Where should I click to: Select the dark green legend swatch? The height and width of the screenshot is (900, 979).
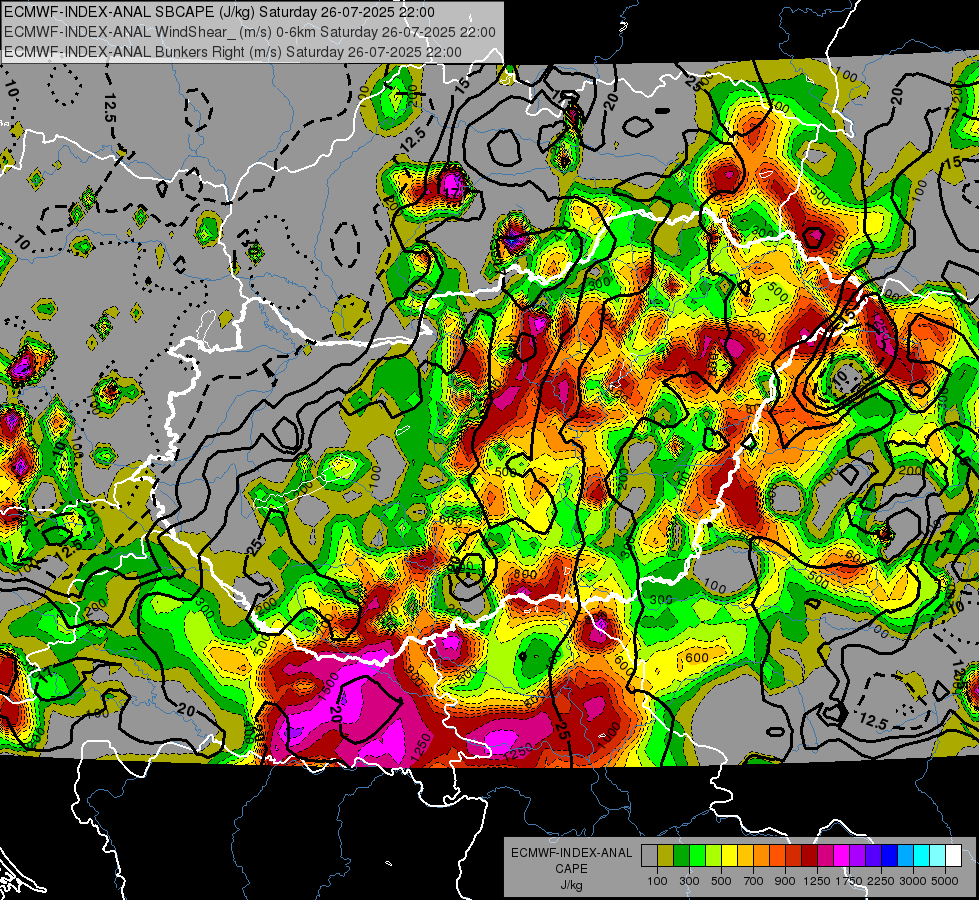(x=681, y=855)
